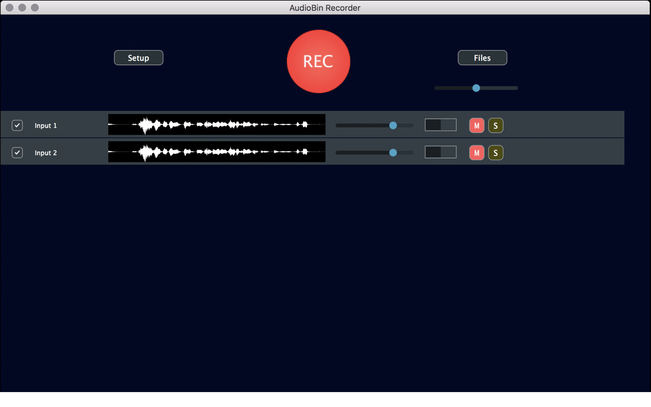Open the Files list
The height and width of the screenshot is (407, 651).
482,58
